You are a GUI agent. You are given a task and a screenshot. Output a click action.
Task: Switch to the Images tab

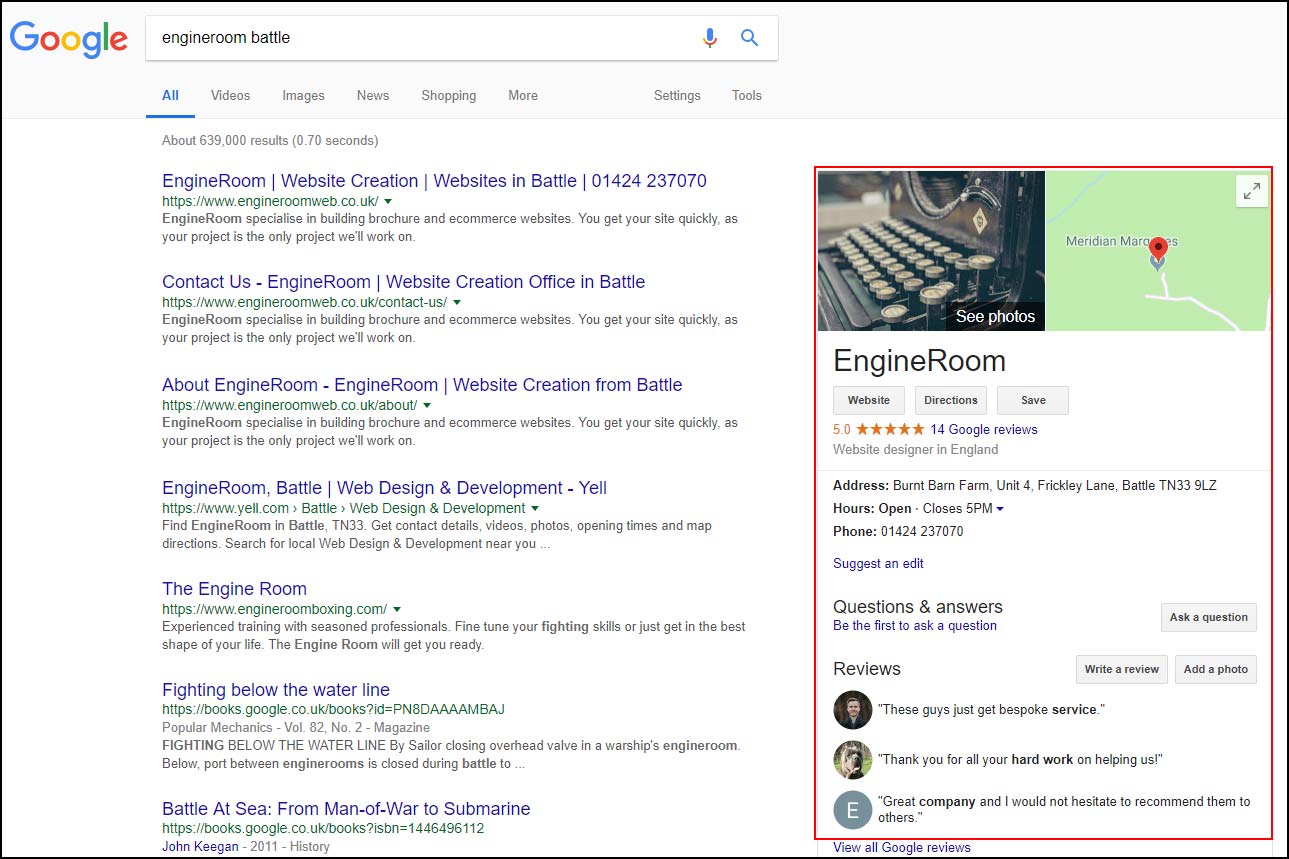(303, 96)
